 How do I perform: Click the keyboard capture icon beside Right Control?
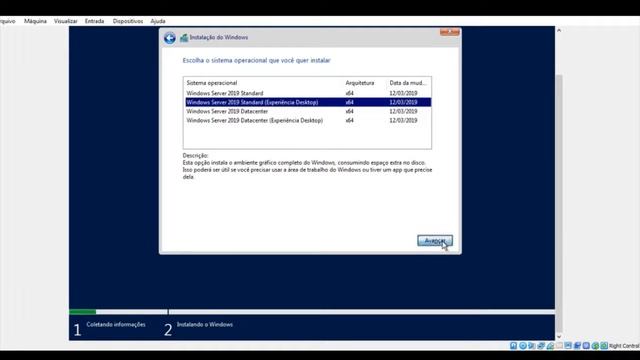tap(604, 346)
